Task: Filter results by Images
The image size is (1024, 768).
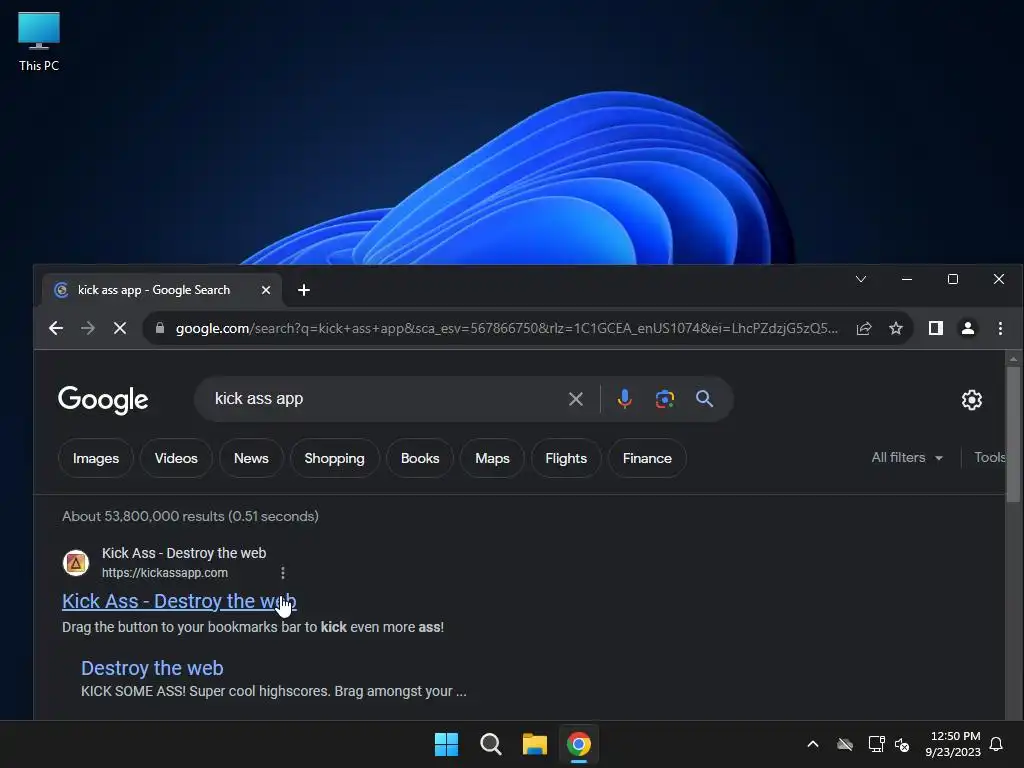Action: pos(96,458)
